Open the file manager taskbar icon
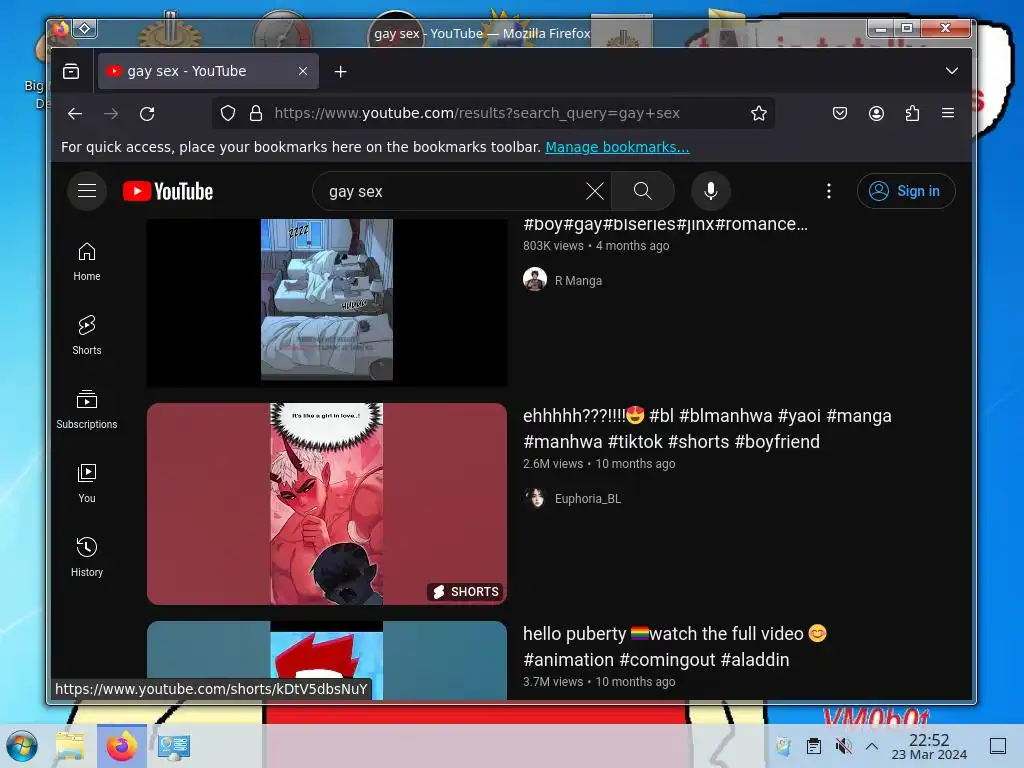 [x=70, y=746]
